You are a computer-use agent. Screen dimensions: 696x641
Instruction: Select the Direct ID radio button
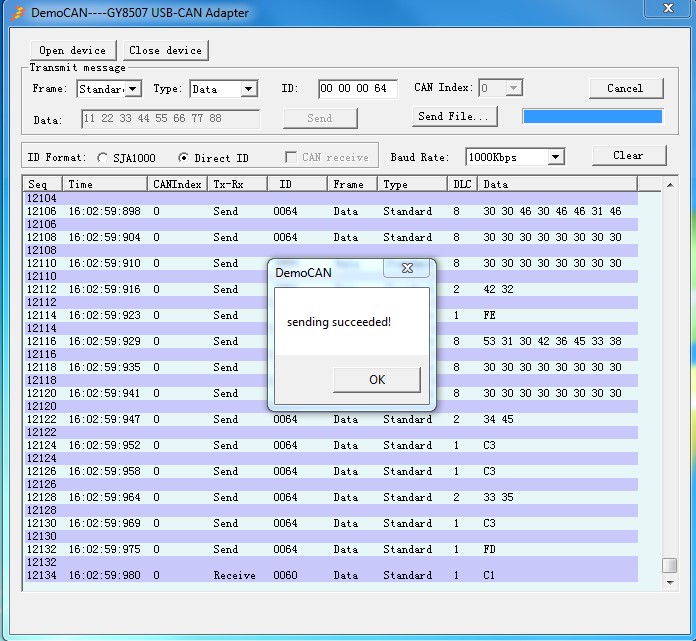pyautogui.click(x=183, y=158)
